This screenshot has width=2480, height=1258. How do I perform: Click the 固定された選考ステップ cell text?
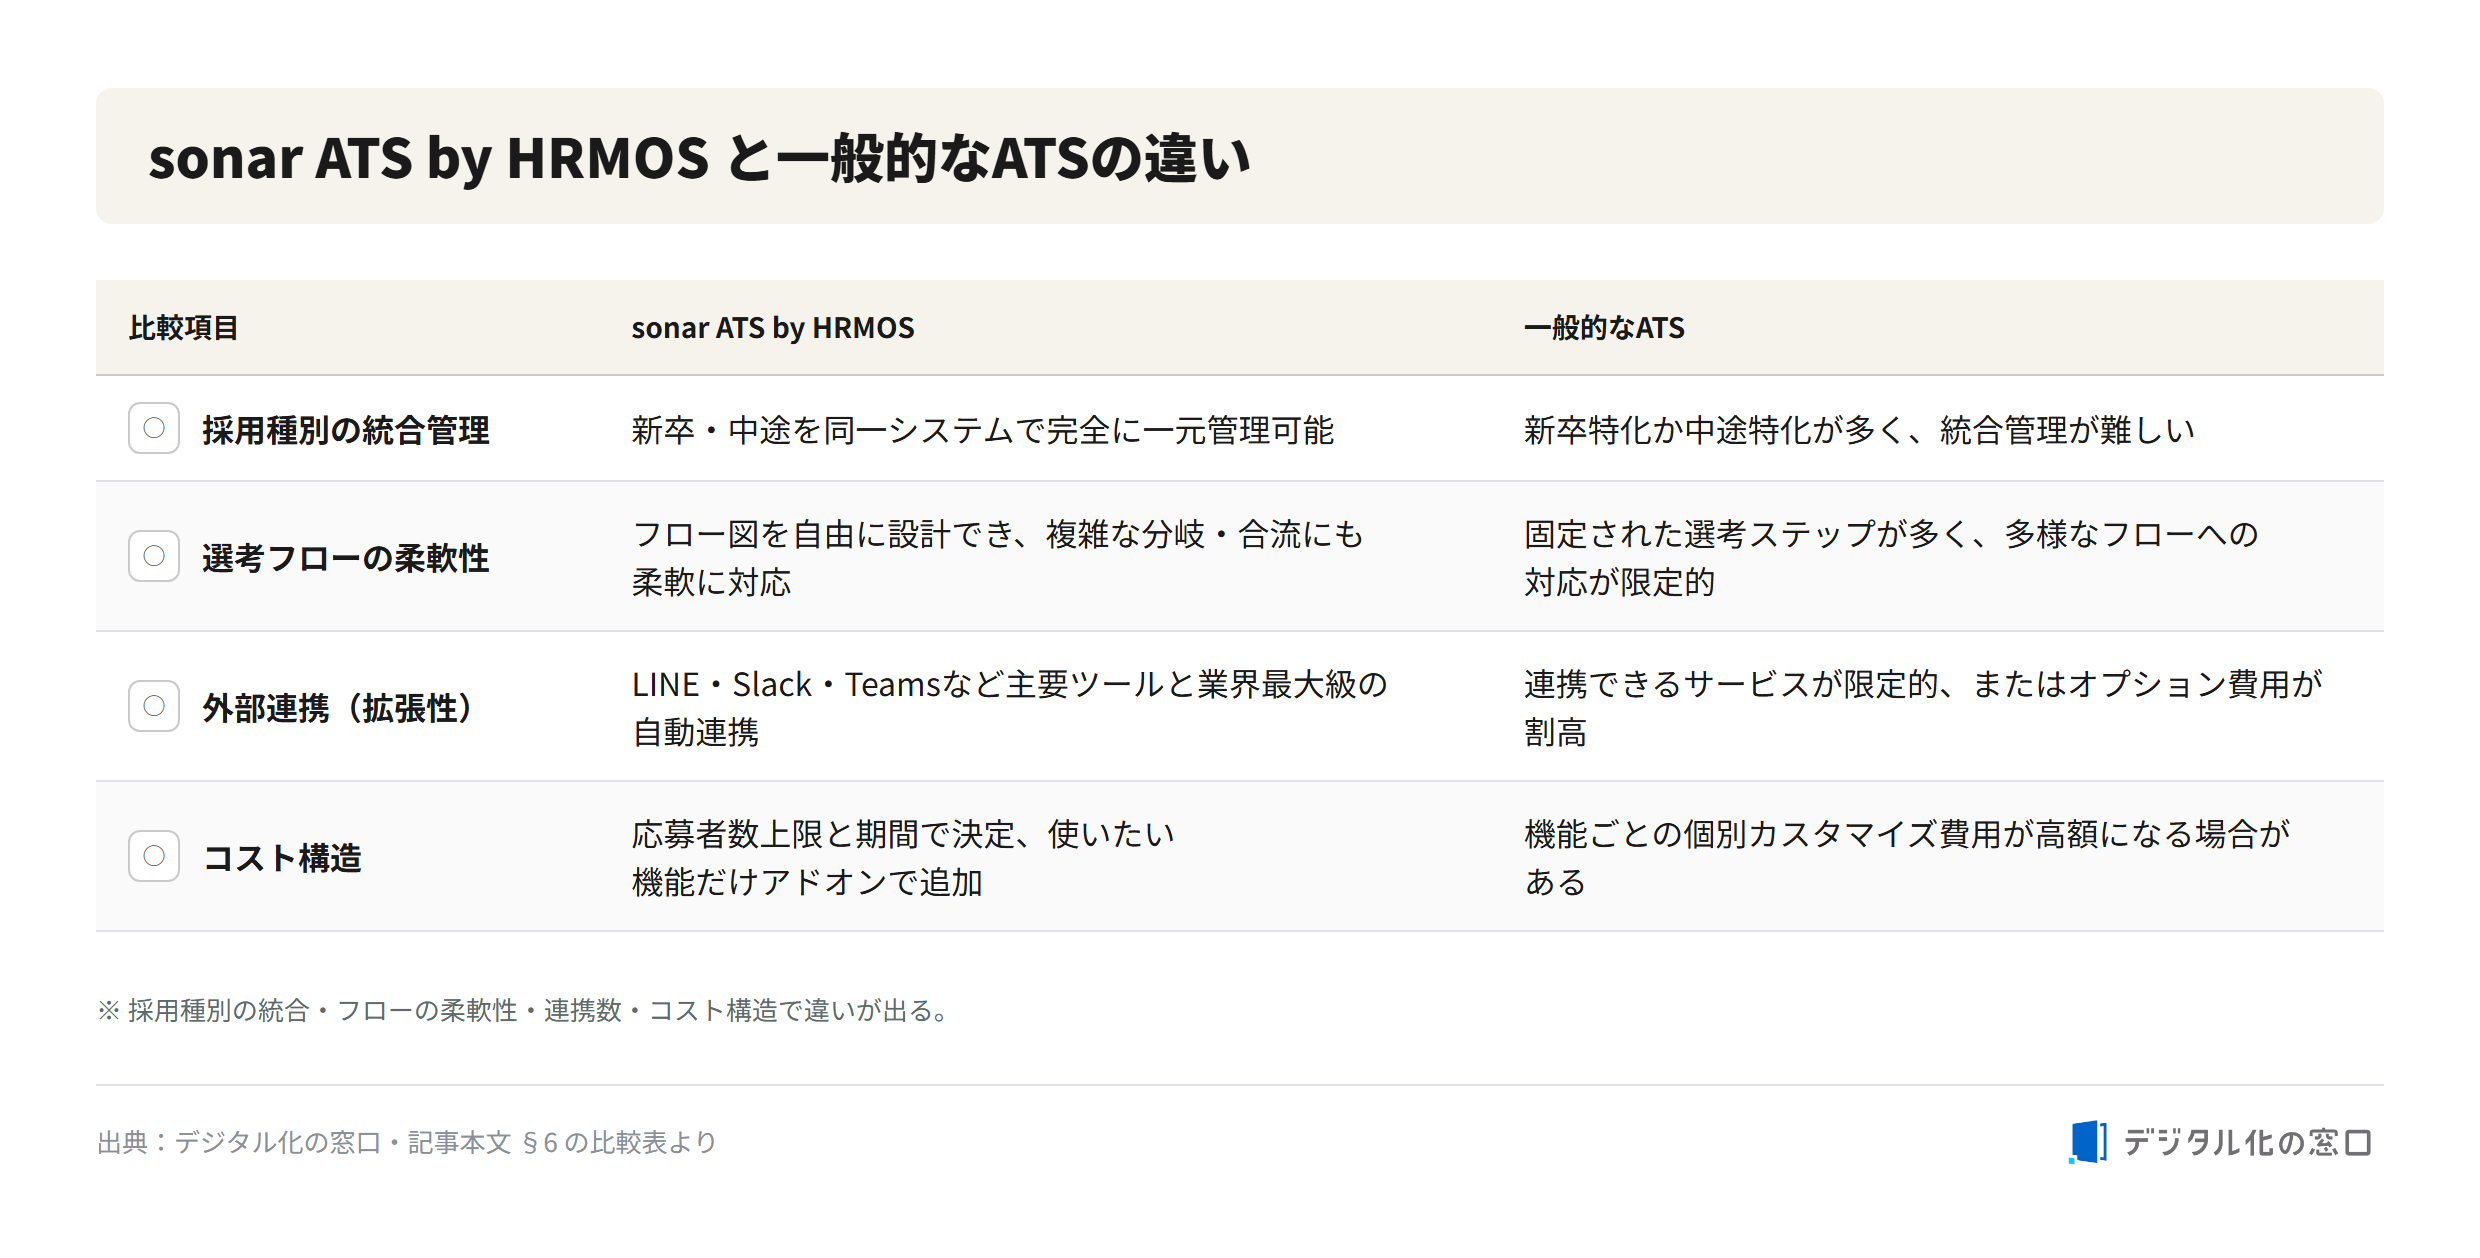(x=1891, y=558)
